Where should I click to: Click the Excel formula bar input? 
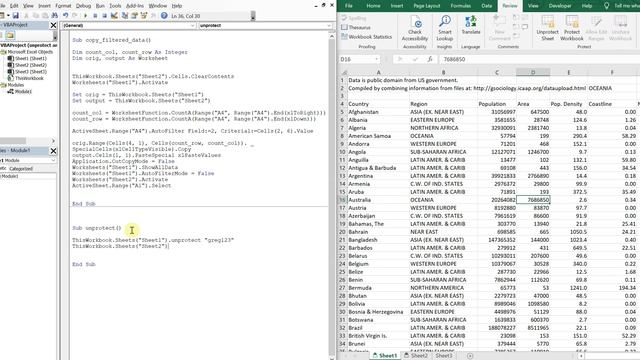tap(539, 59)
